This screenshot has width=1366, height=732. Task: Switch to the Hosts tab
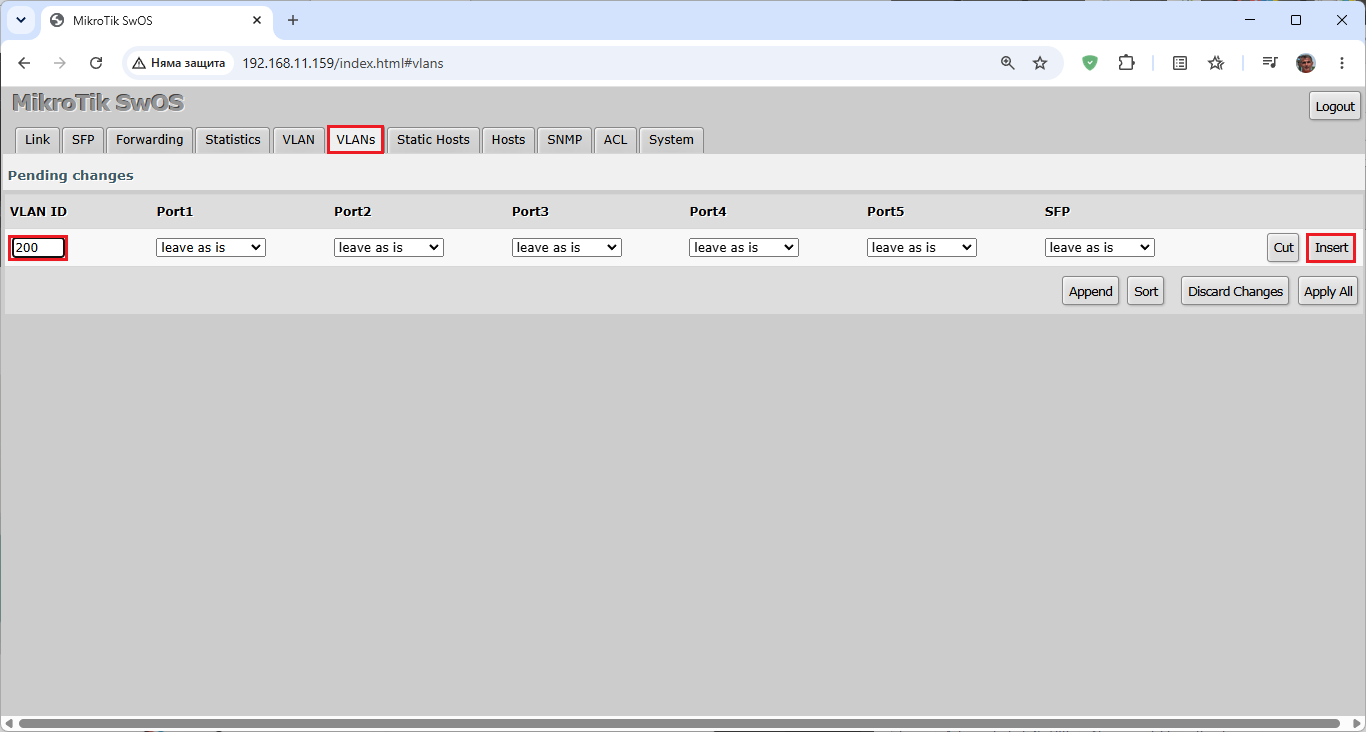pos(508,140)
